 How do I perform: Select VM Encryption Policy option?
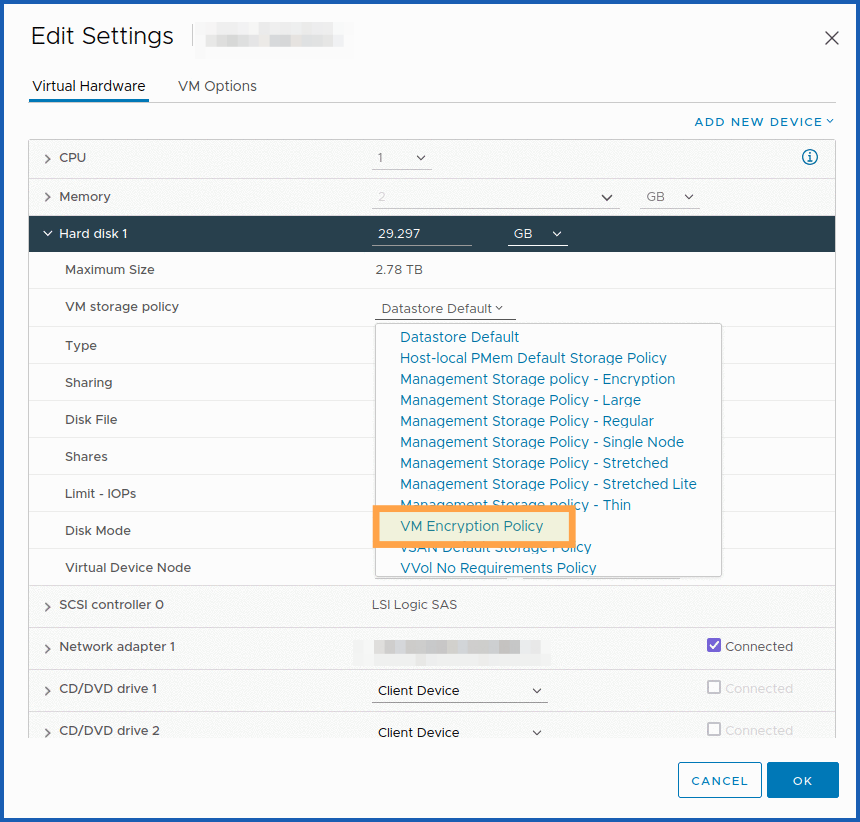click(x=472, y=526)
